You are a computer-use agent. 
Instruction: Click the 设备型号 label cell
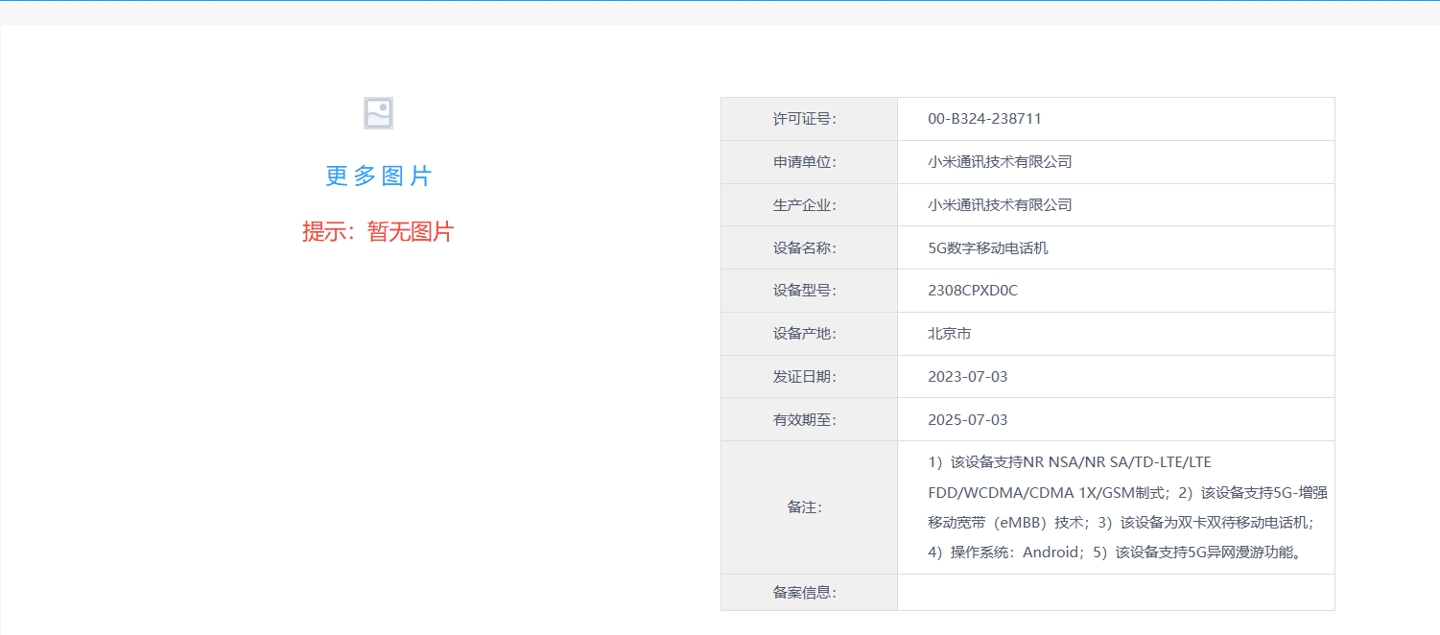[804, 291]
